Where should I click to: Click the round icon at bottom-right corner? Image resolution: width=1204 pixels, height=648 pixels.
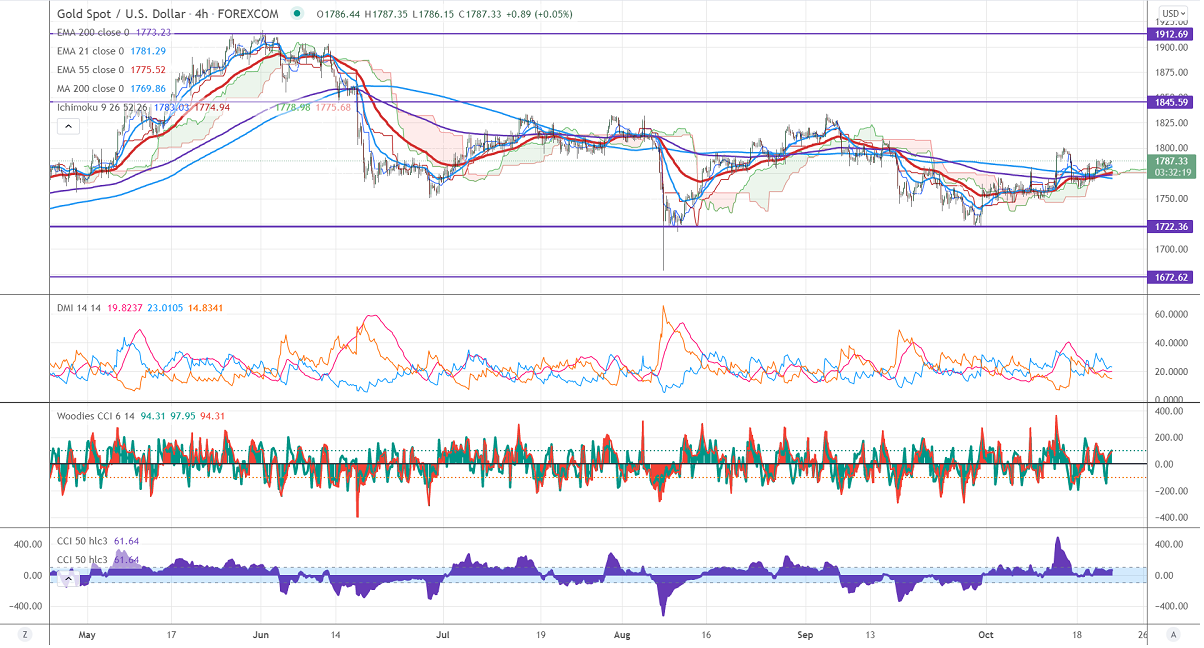click(1172, 634)
